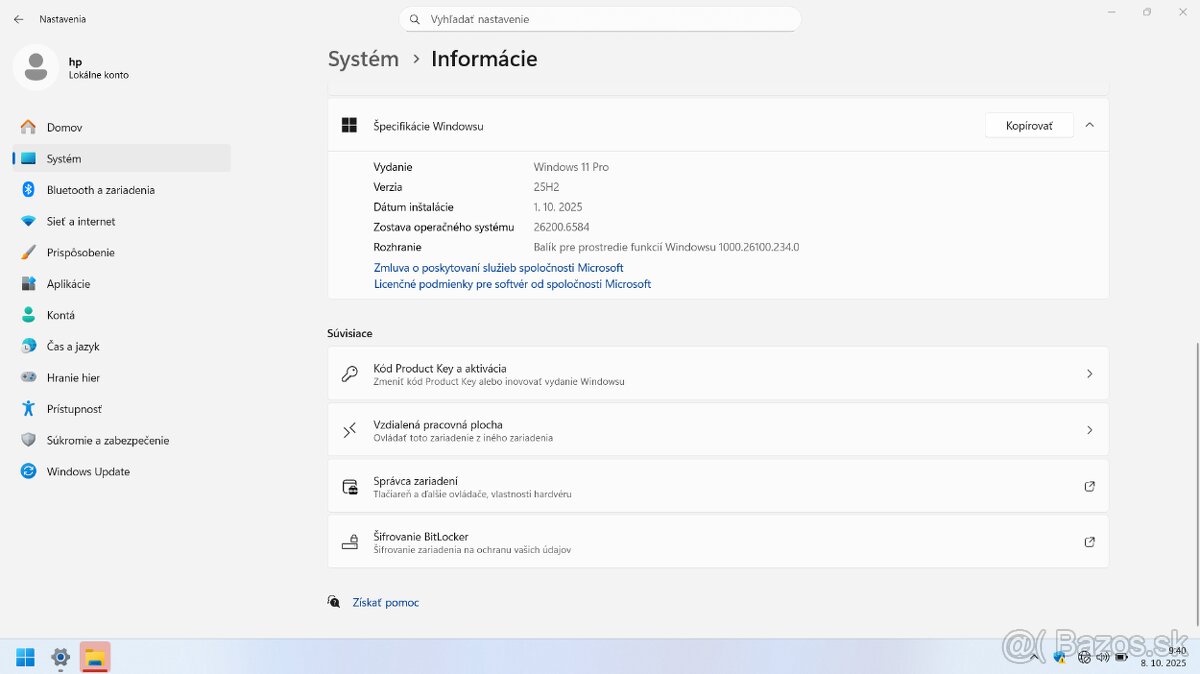The width and height of the screenshot is (1200, 674).
Task: Open Zmluva o poskytovaní služieb link
Action: (x=498, y=268)
